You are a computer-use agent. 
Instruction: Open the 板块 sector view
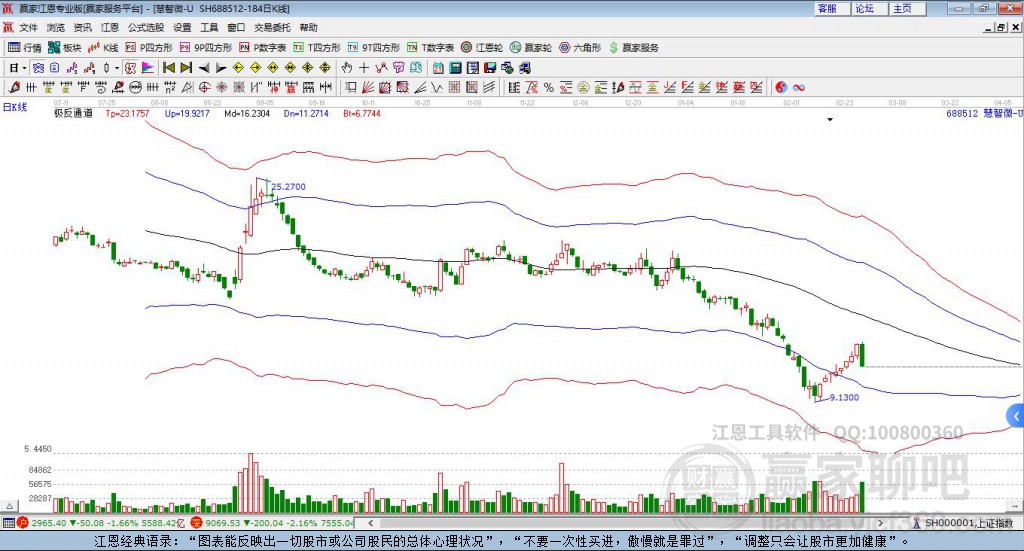click(64, 48)
